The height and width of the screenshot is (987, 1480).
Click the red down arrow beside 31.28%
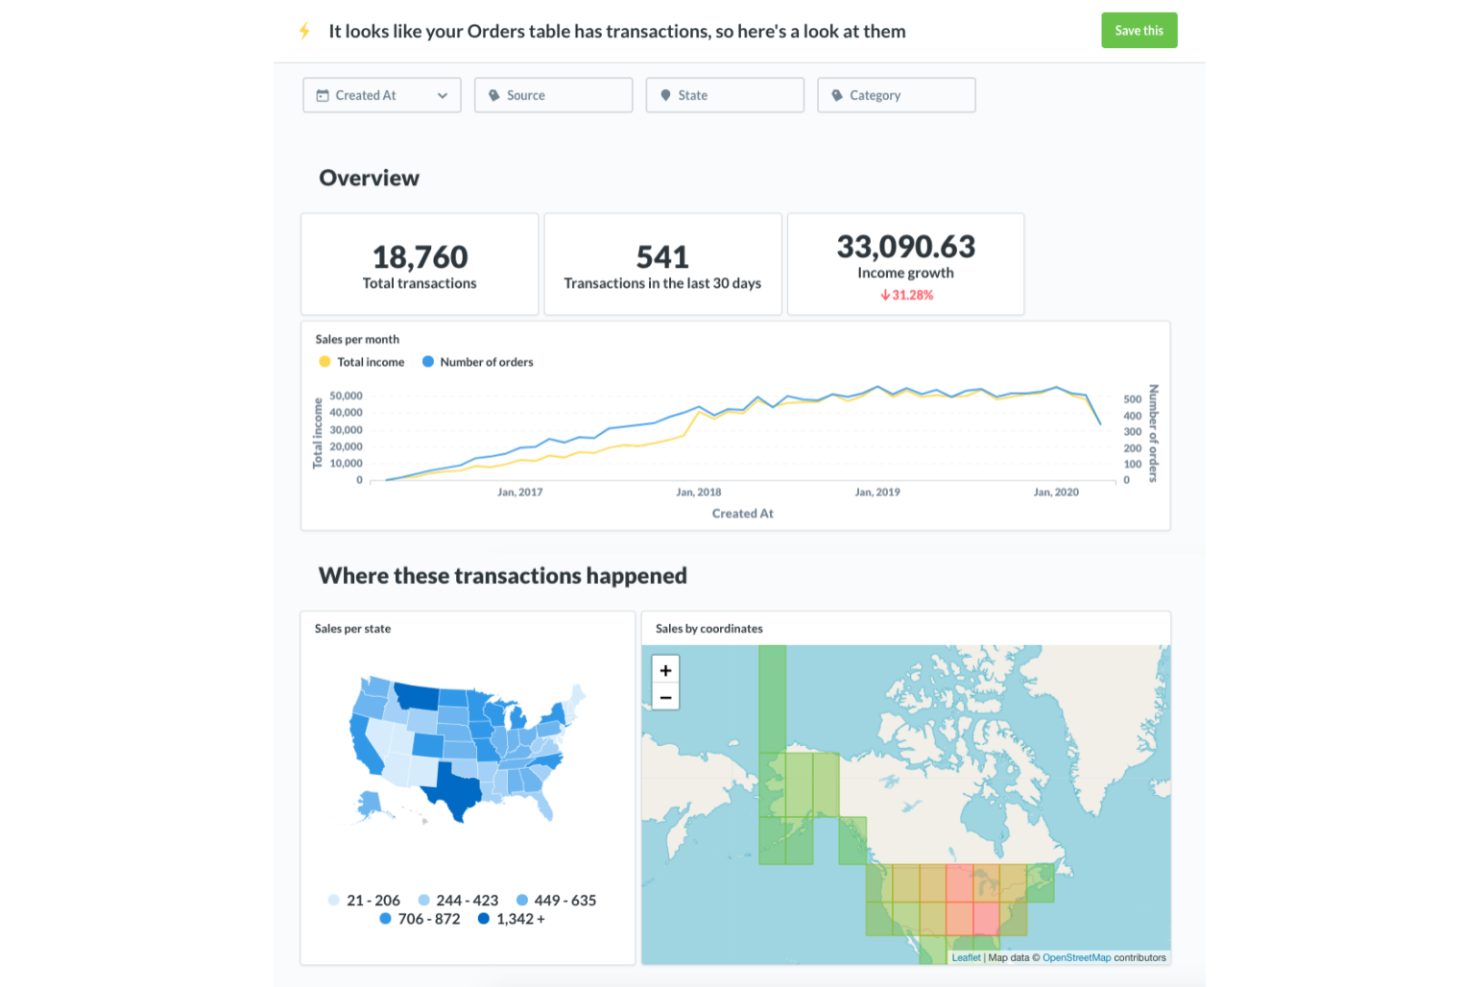click(x=885, y=295)
